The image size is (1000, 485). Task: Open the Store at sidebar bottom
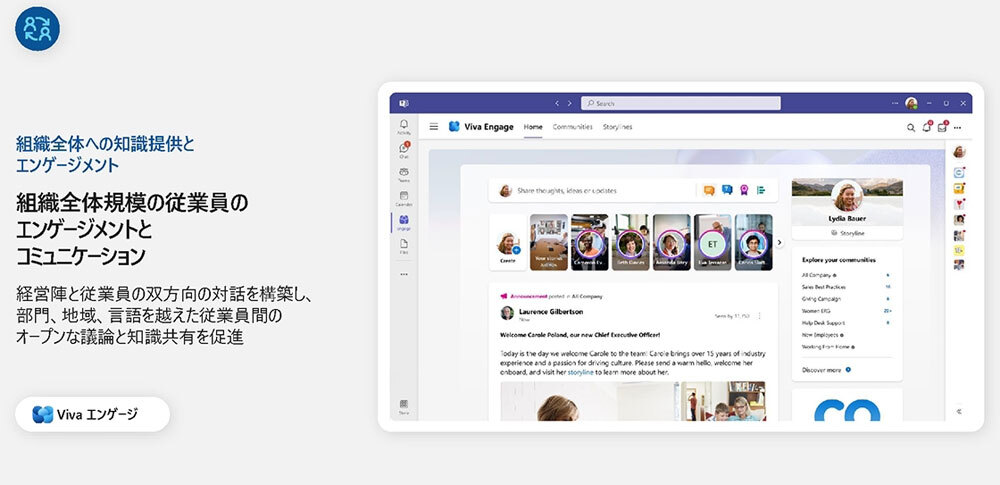click(404, 407)
